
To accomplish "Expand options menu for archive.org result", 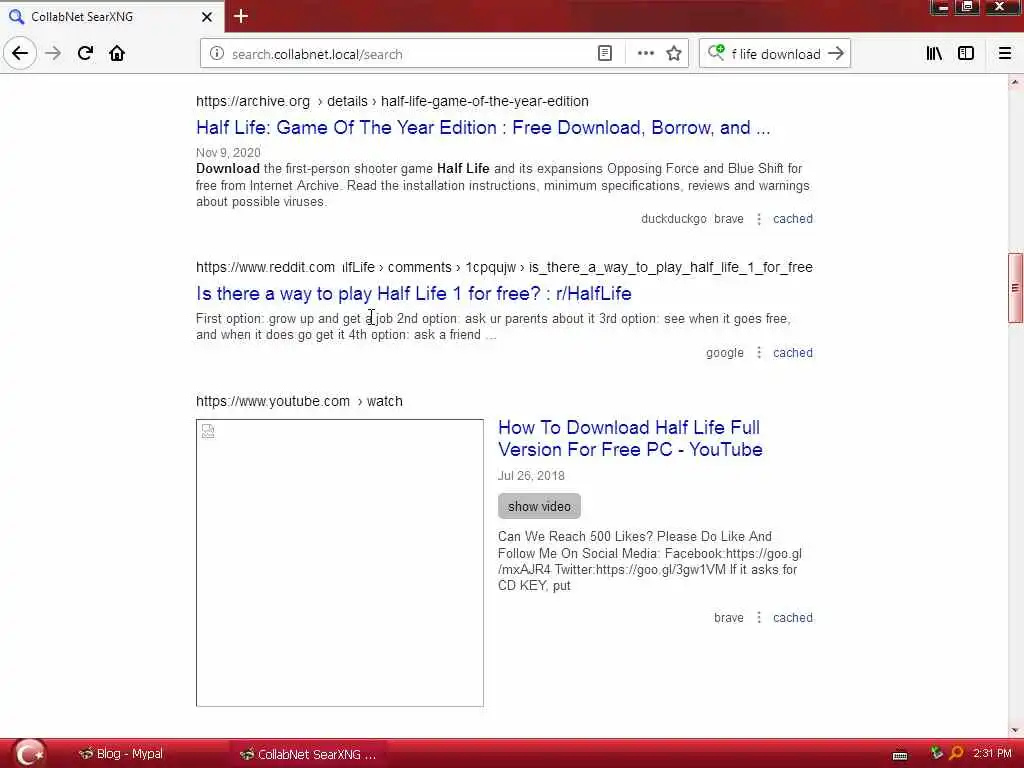I will [759, 219].
